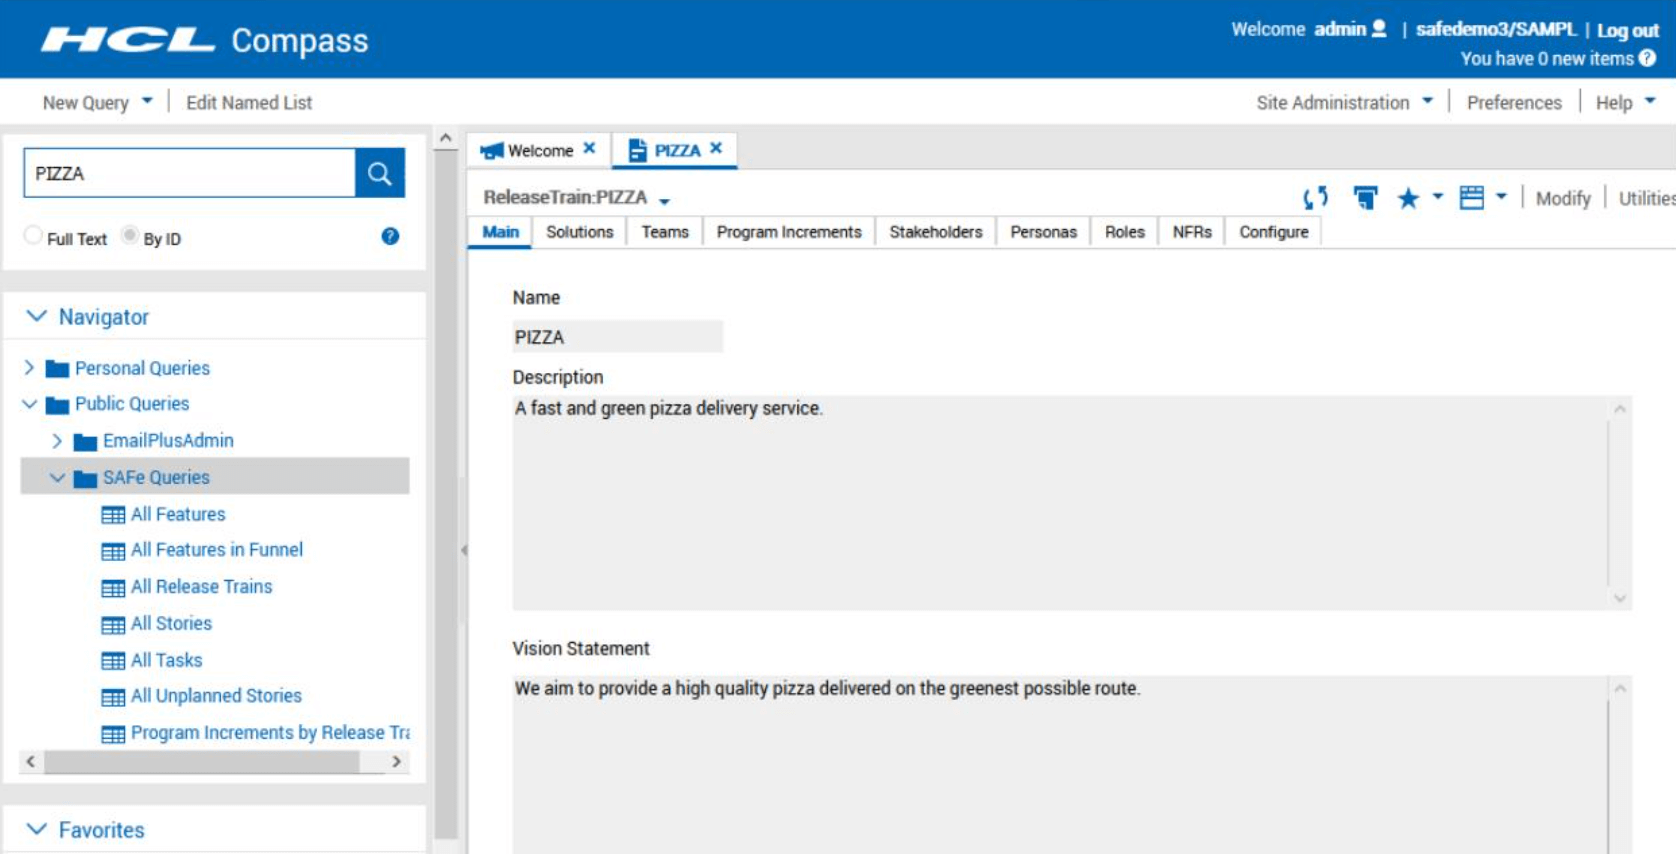Open the form layout dropdown arrow

(1501, 196)
